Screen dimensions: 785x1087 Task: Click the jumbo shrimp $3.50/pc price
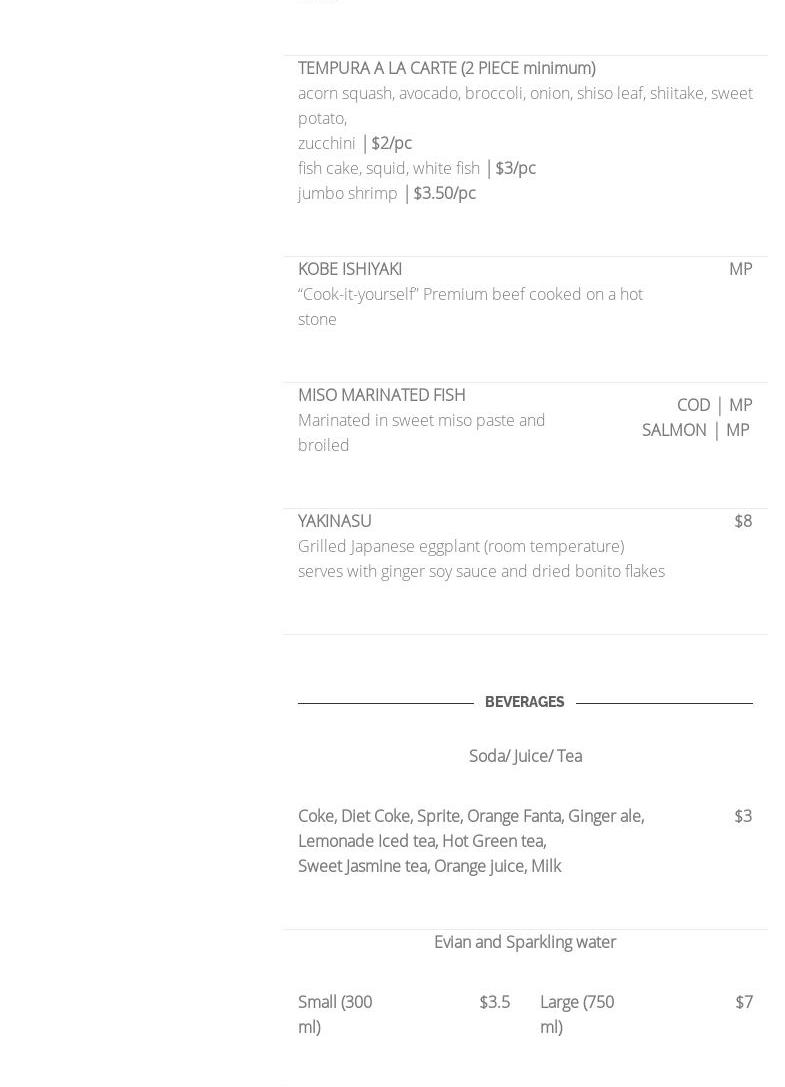(444, 193)
